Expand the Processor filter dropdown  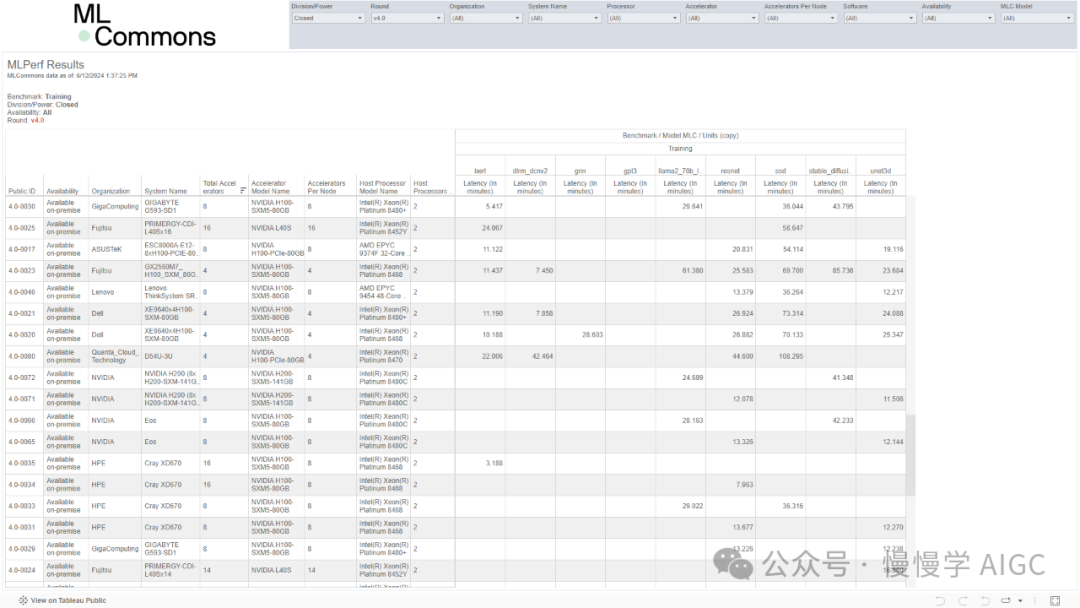point(643,19)
